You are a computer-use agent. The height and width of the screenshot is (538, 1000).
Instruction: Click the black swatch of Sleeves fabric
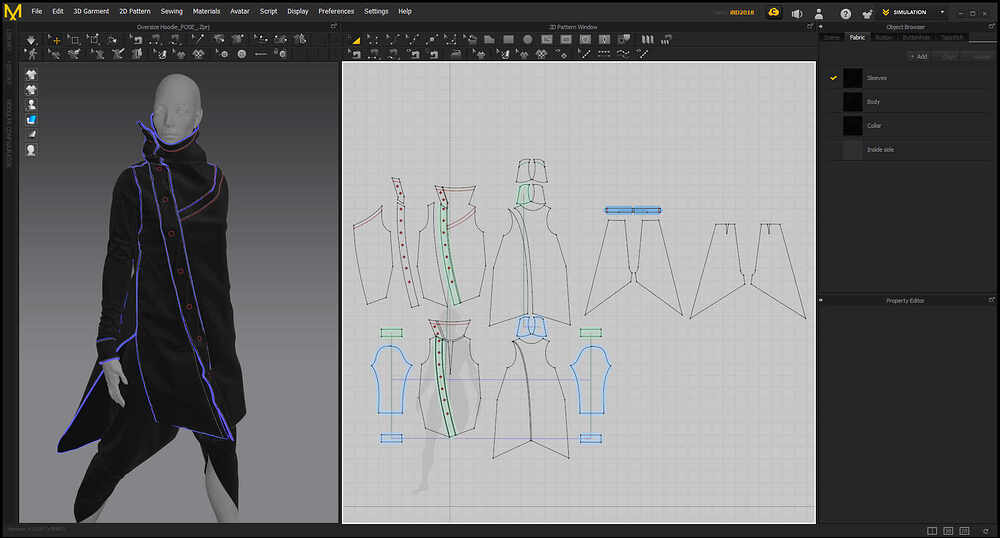tap(853, 78)
